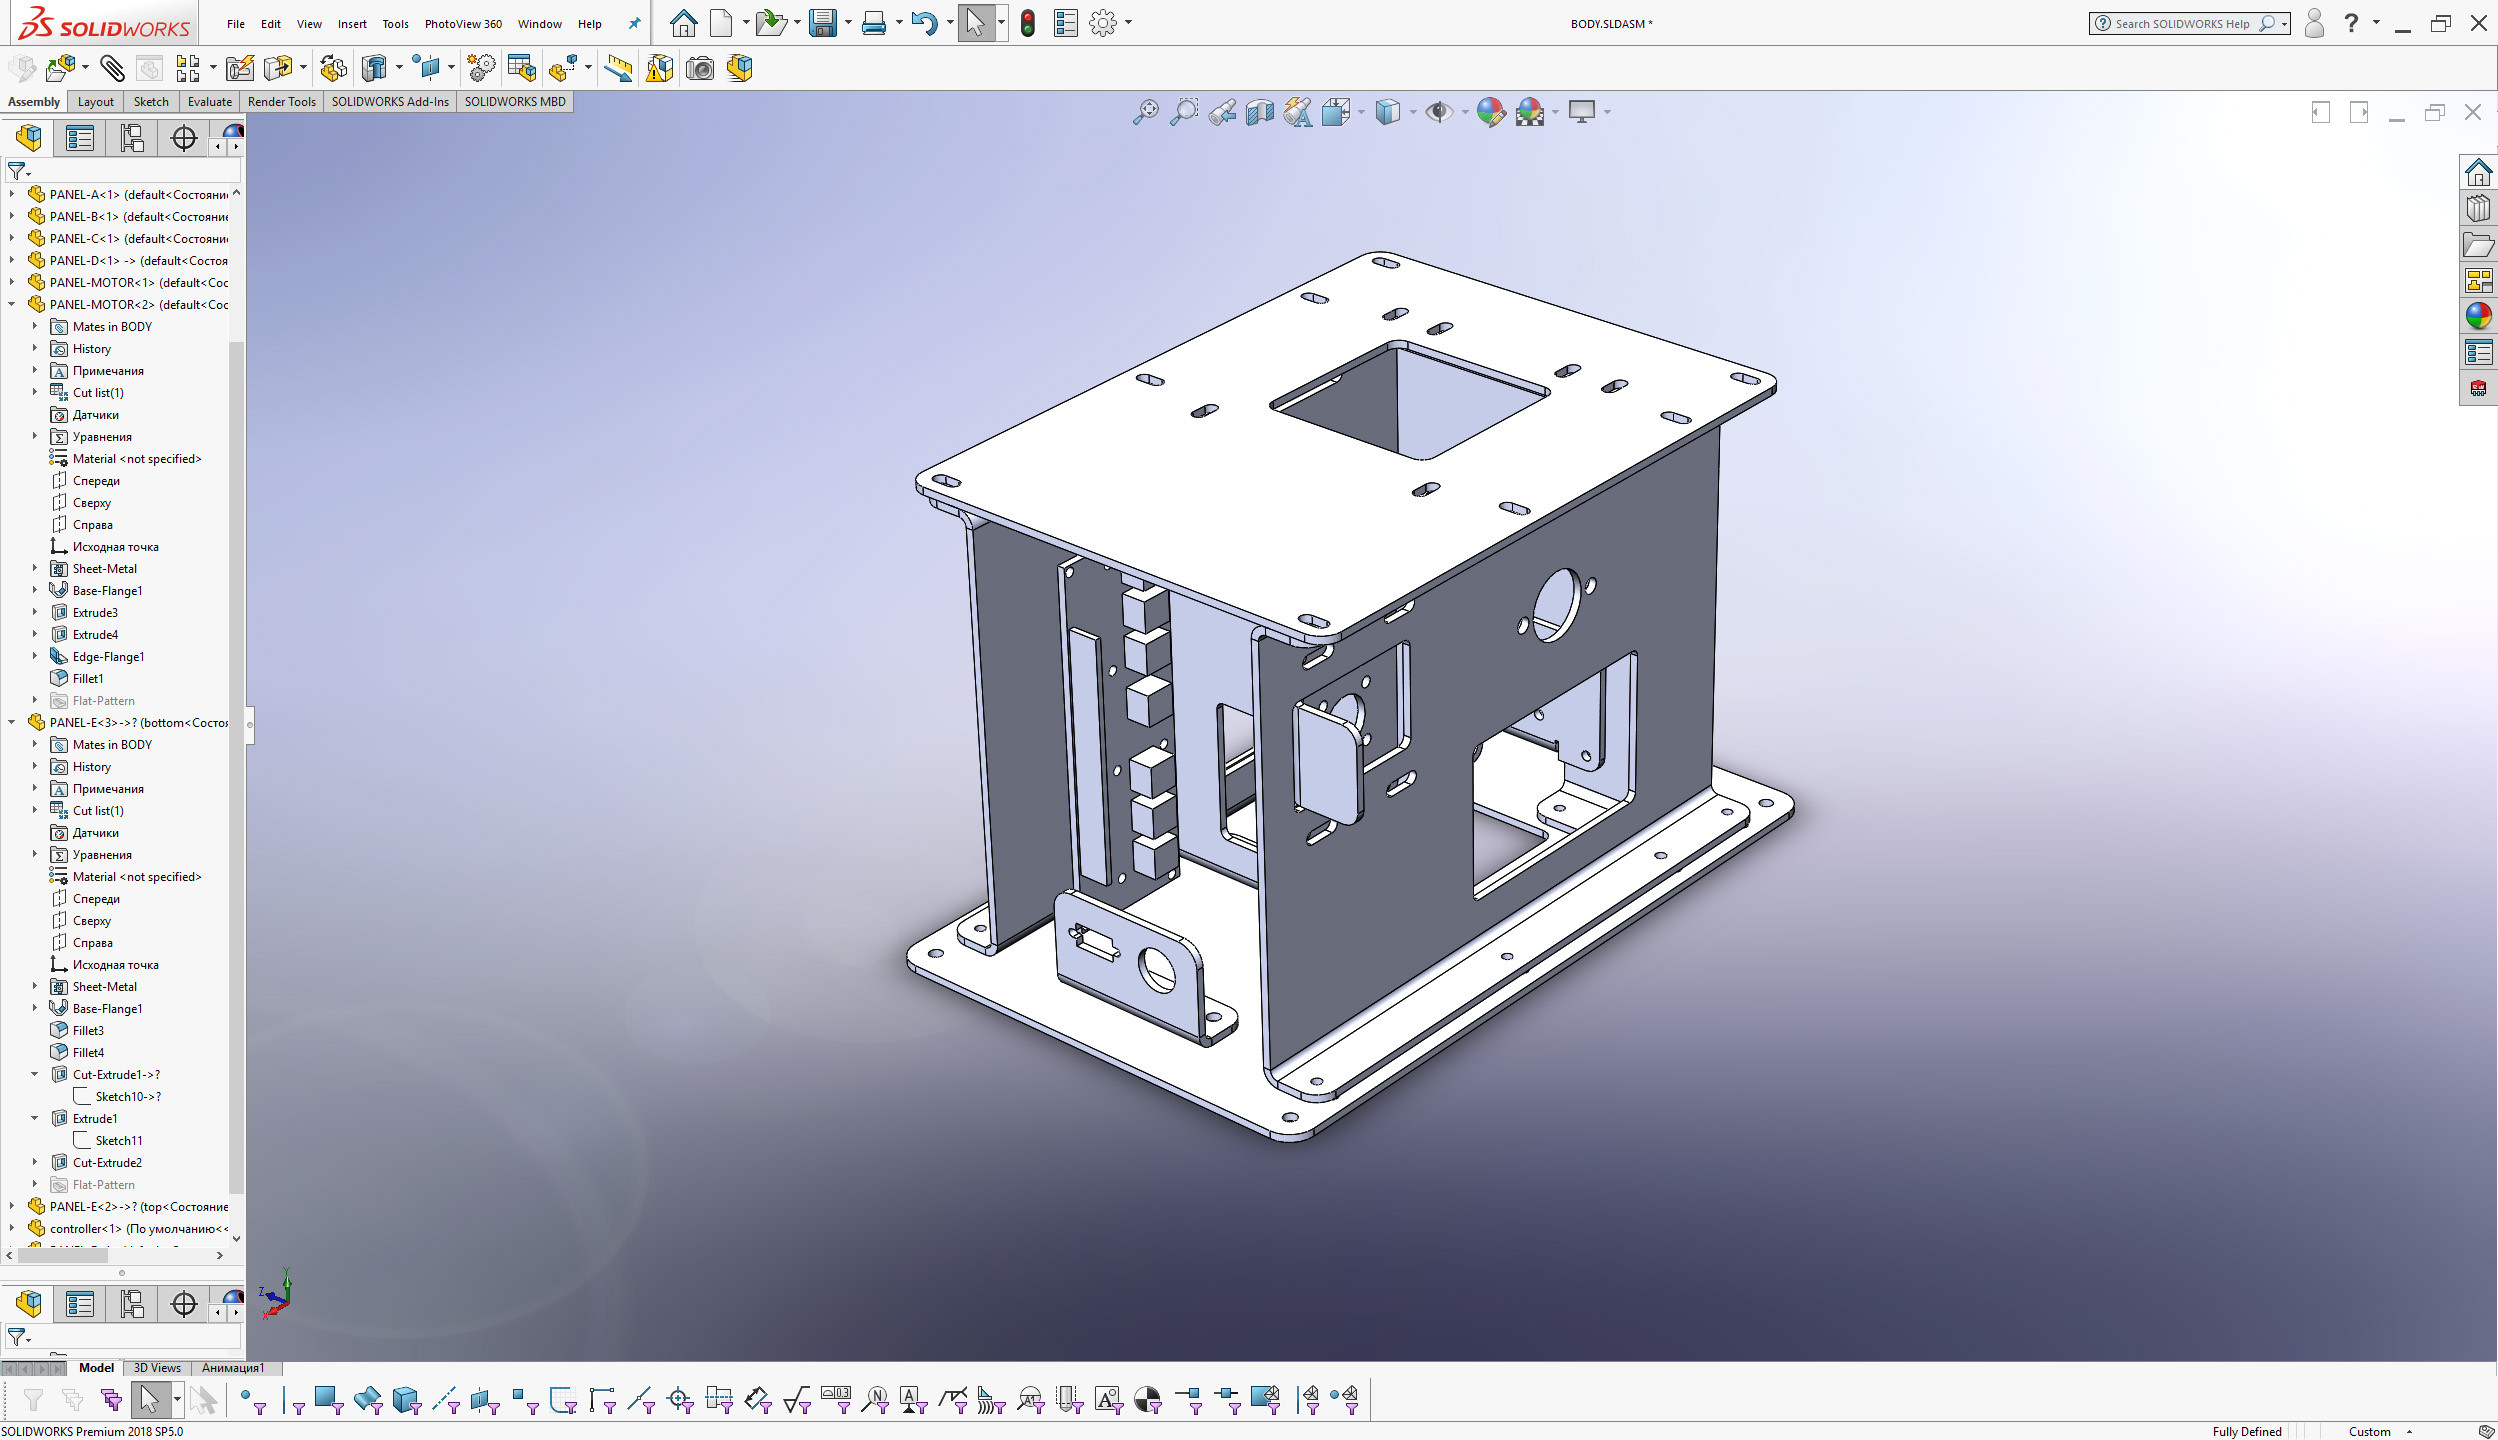The image size is (2498, 1440).
Task: Toggle the Filter Planes selection filter
Action: tap(485, 1400)
